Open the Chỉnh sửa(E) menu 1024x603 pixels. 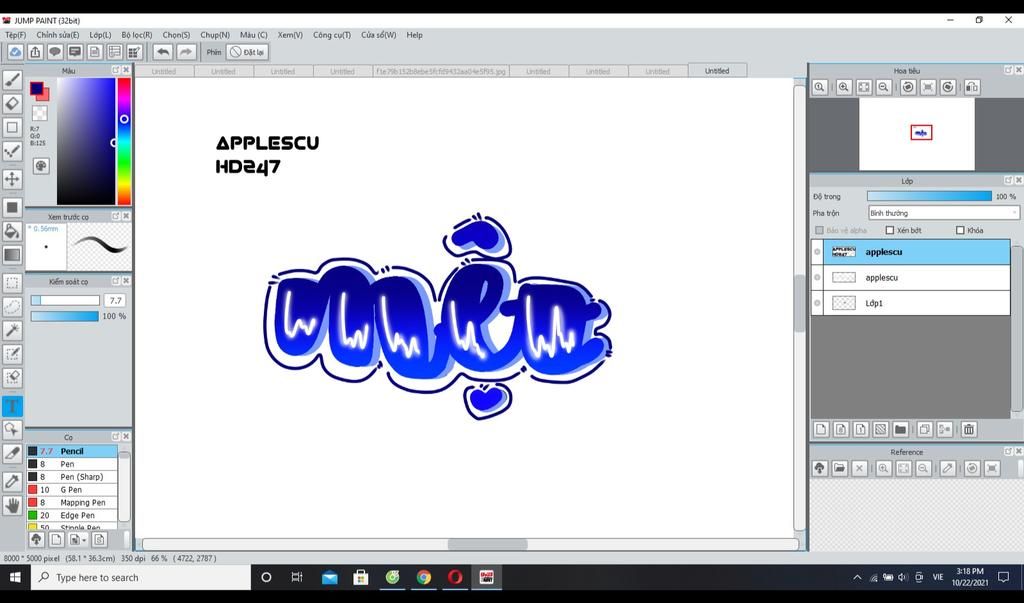pyautogui.click(x=57, y=35)
